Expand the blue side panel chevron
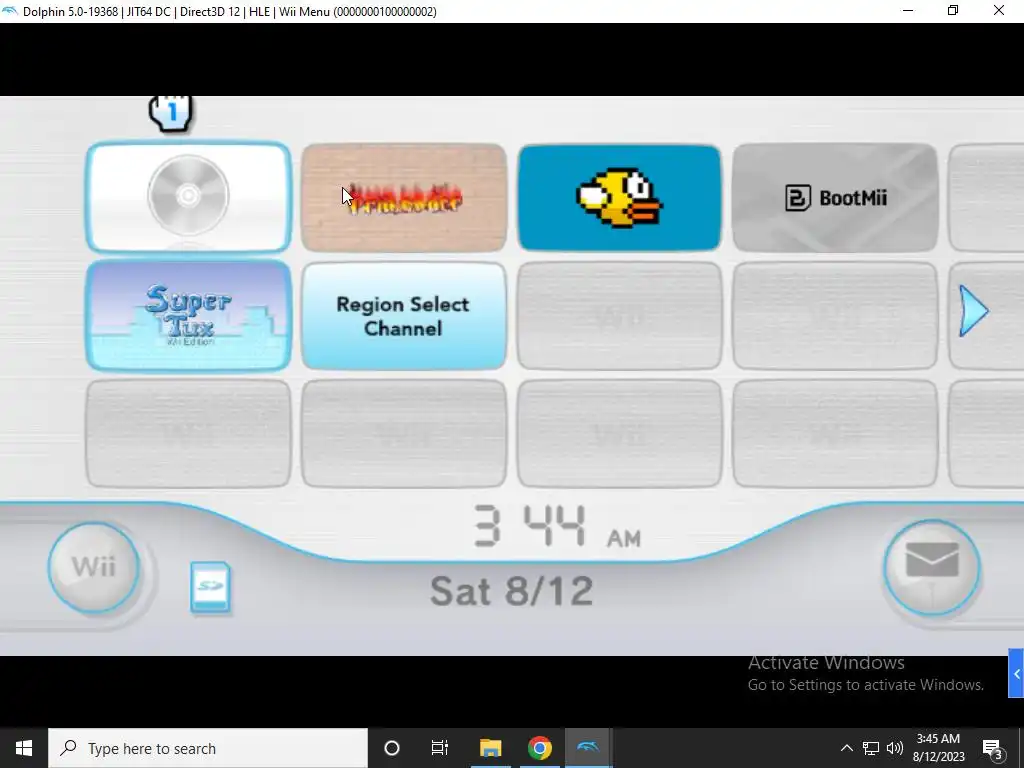The width and height of the screenshot is (1024, 768). coord(1016,674)
